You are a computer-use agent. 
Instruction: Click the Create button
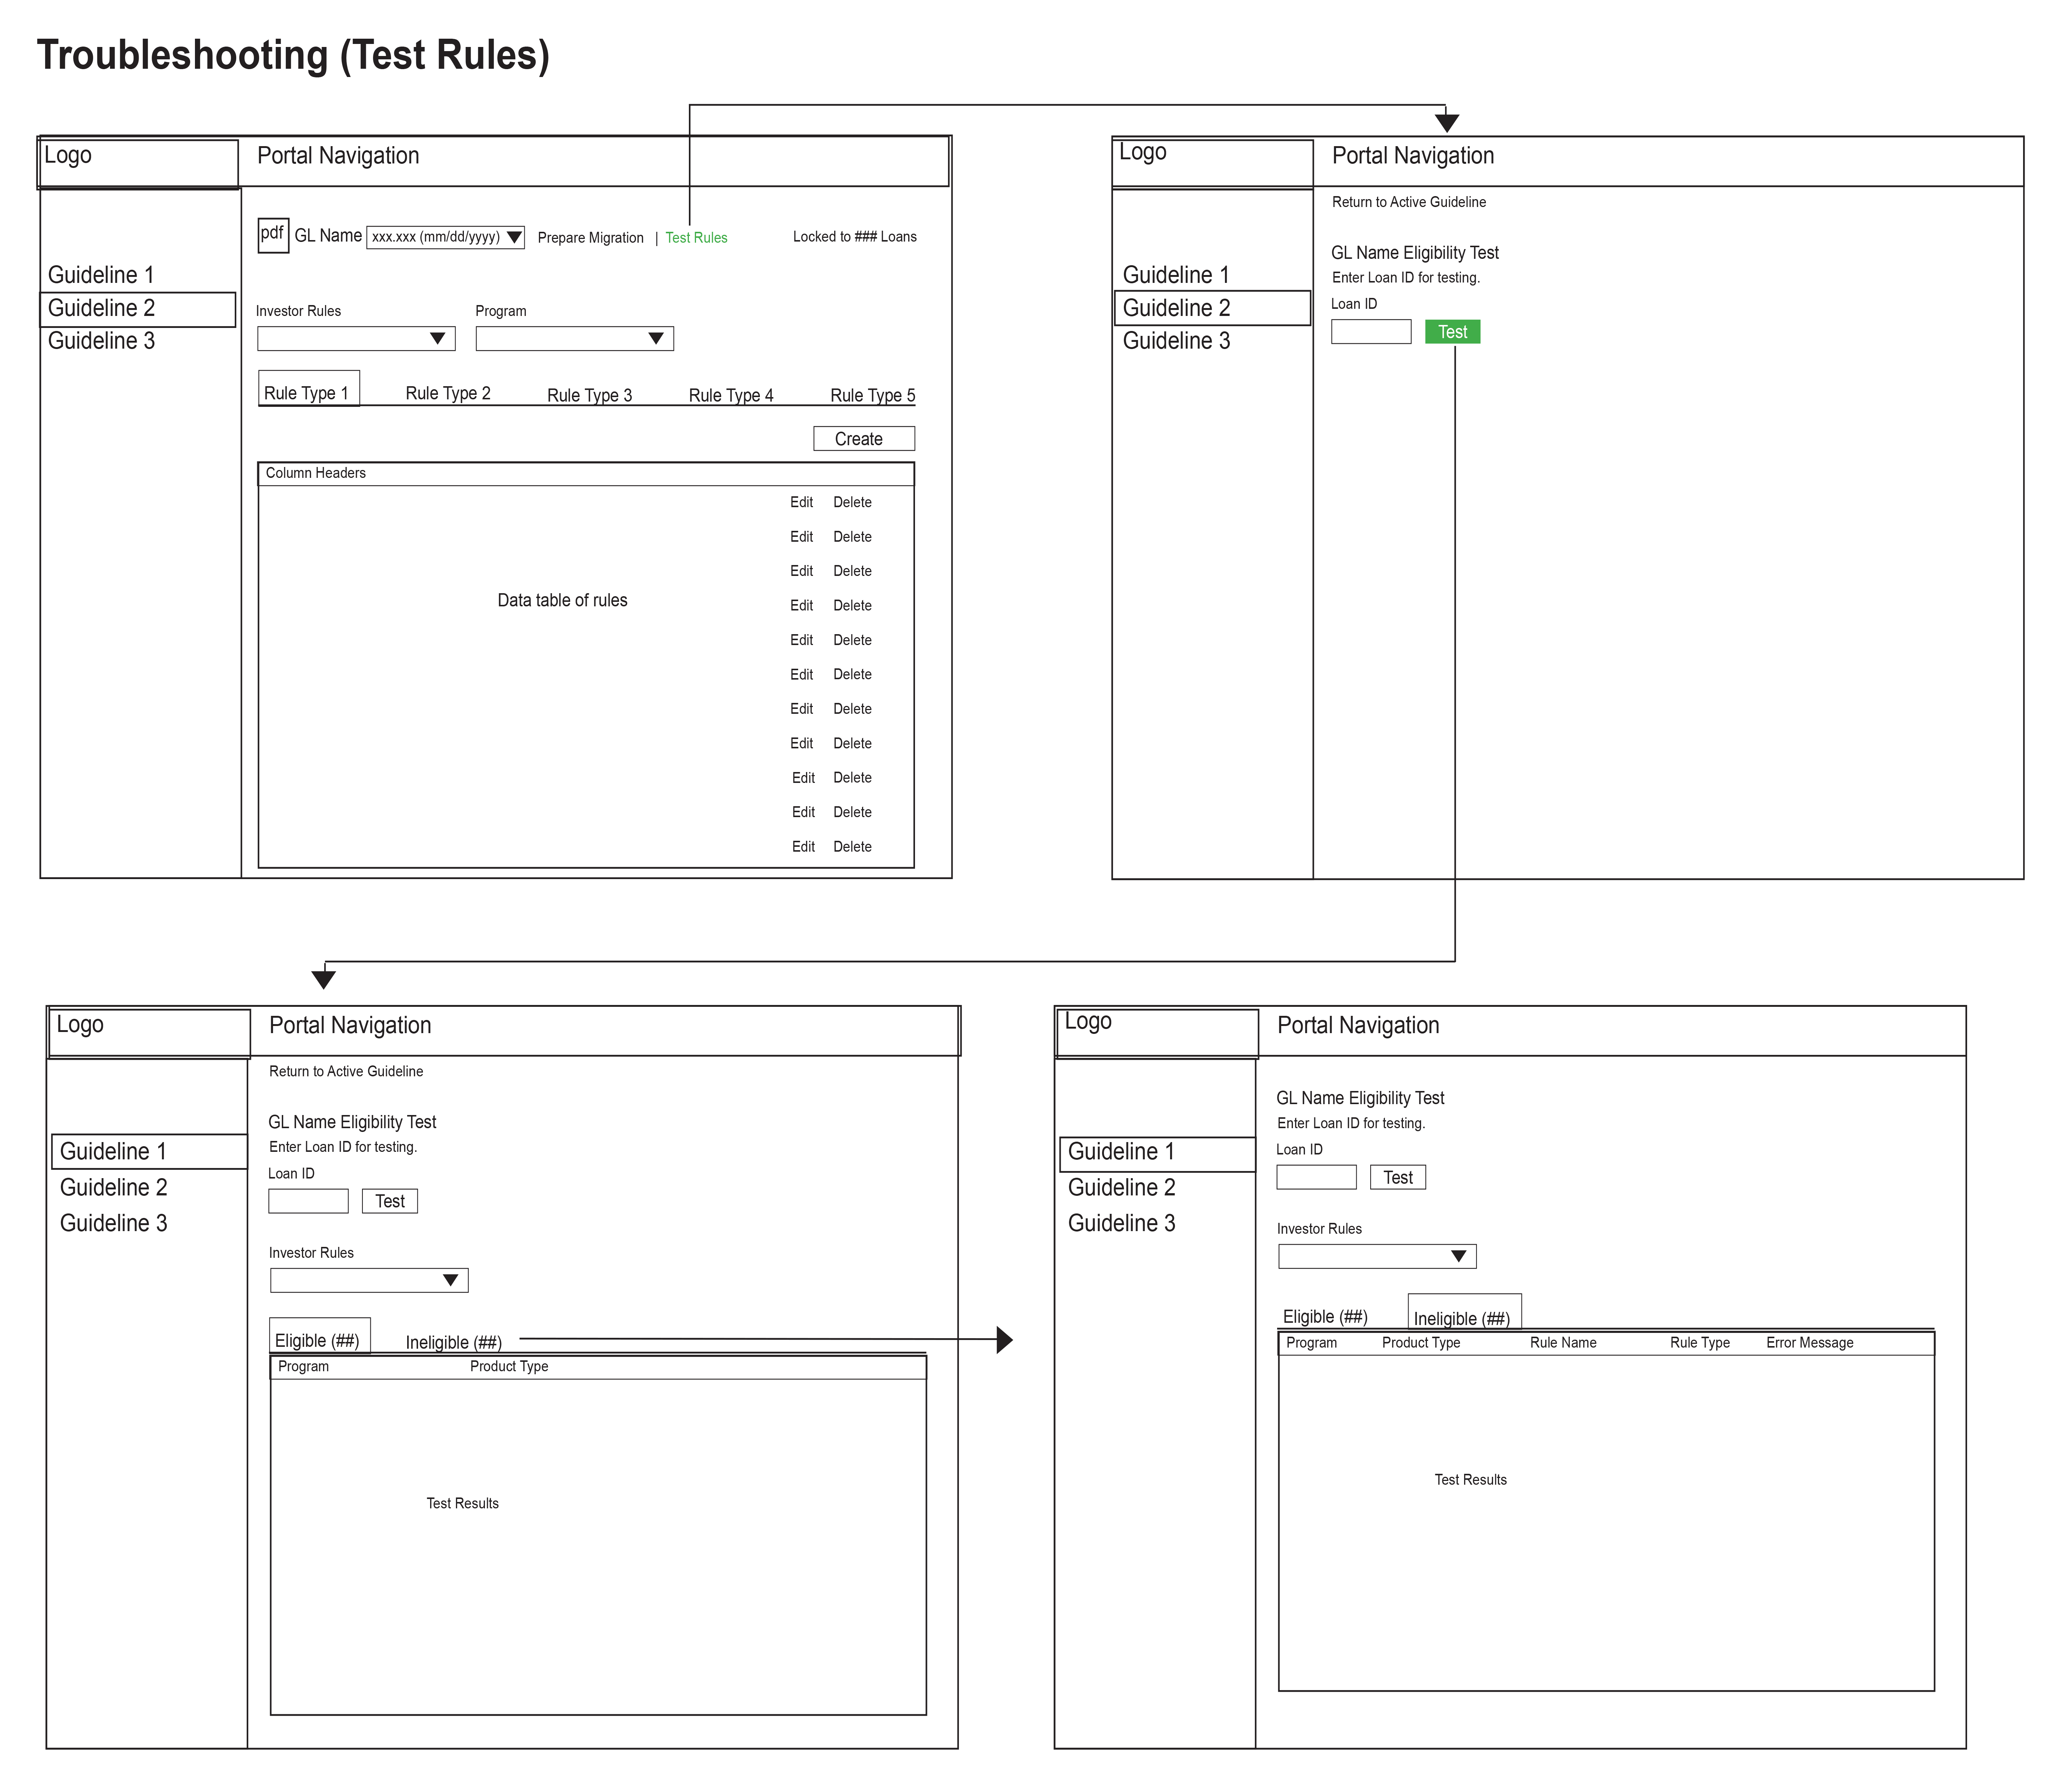(x=864, y=439)
